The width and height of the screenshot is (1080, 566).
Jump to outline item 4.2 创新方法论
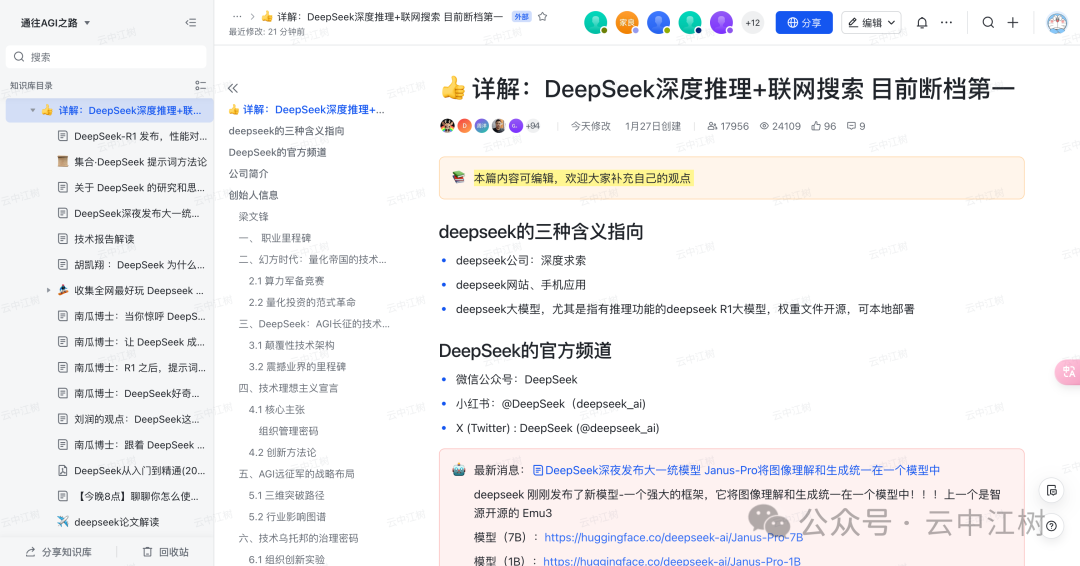click(x=282, y=452)
